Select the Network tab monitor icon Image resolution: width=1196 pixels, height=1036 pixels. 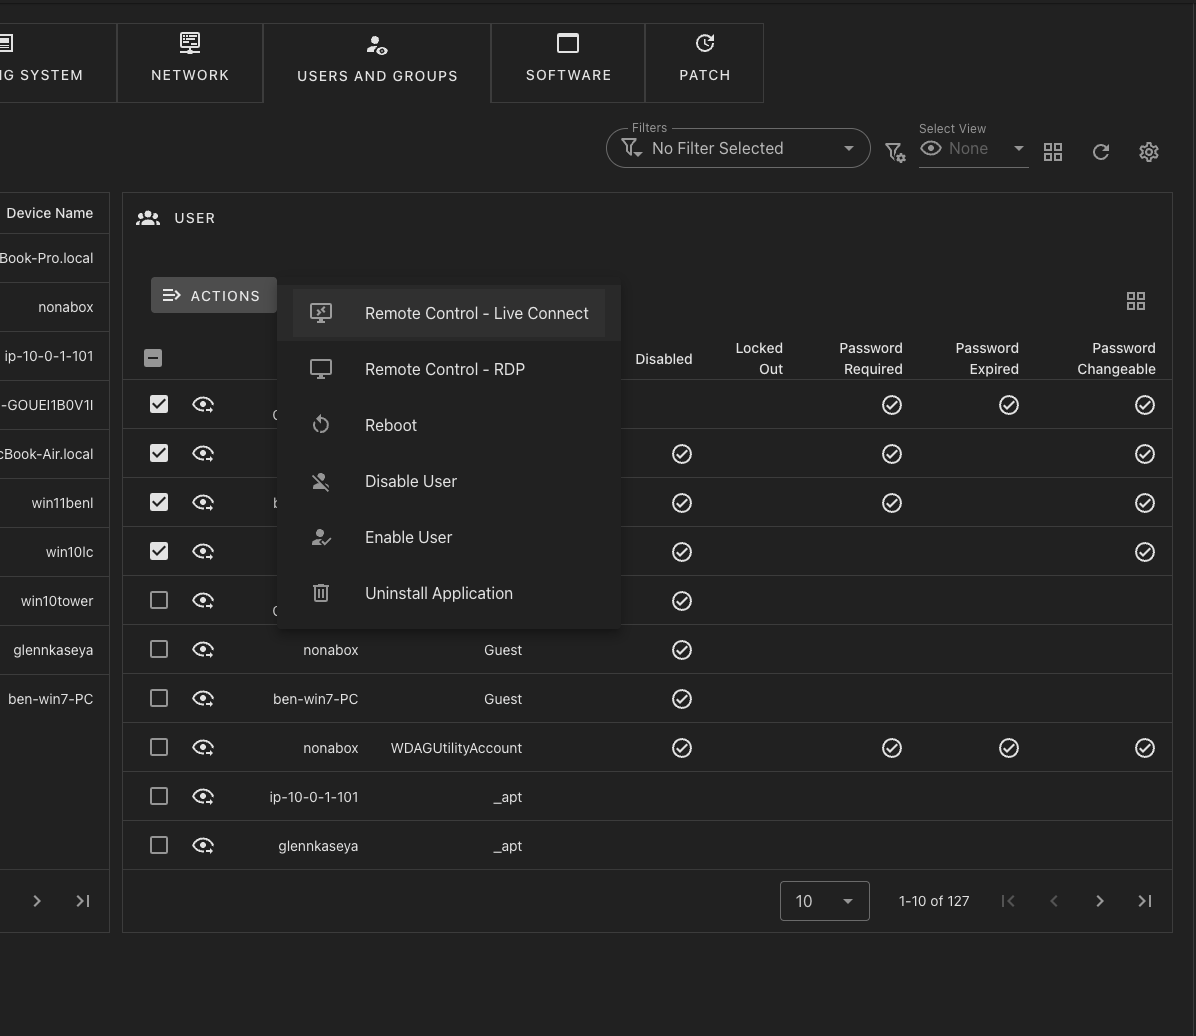[x=189, y=43]
